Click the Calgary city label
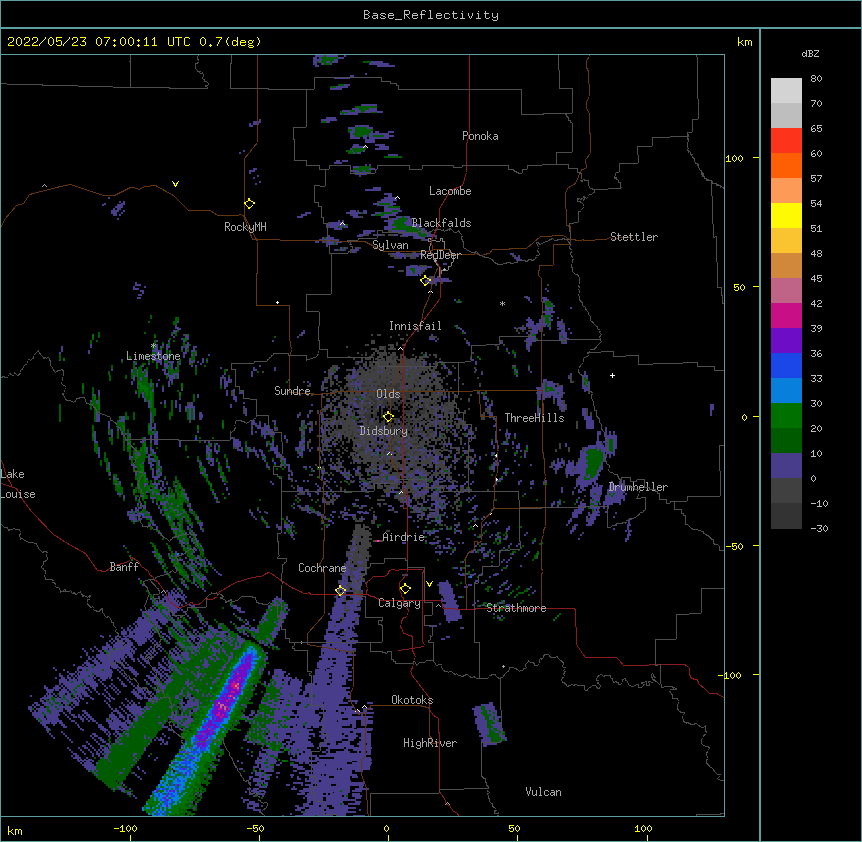This screenshot has height=842, width=862. point(400,603)
